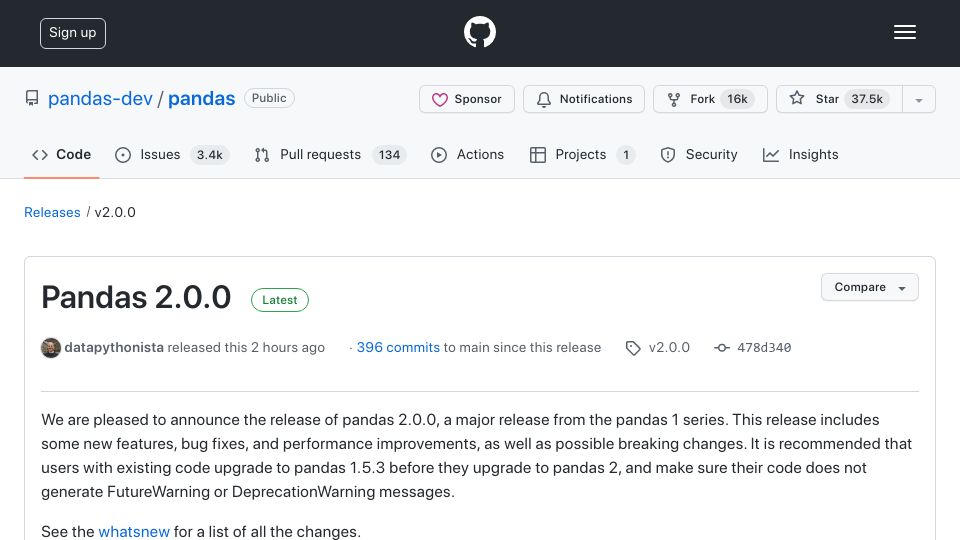Expand the star lists dropdown arrow
This screenshot has height=540, width=960.
click(919, 100)
